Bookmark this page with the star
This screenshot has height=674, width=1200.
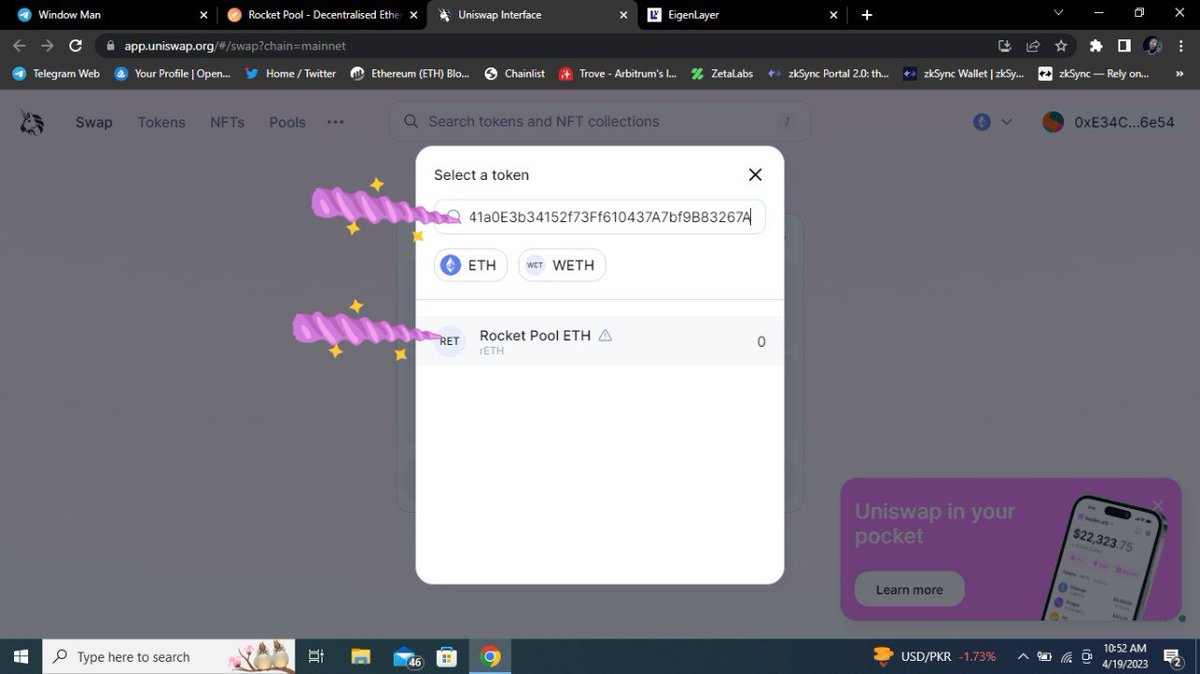coord(1061,46)
